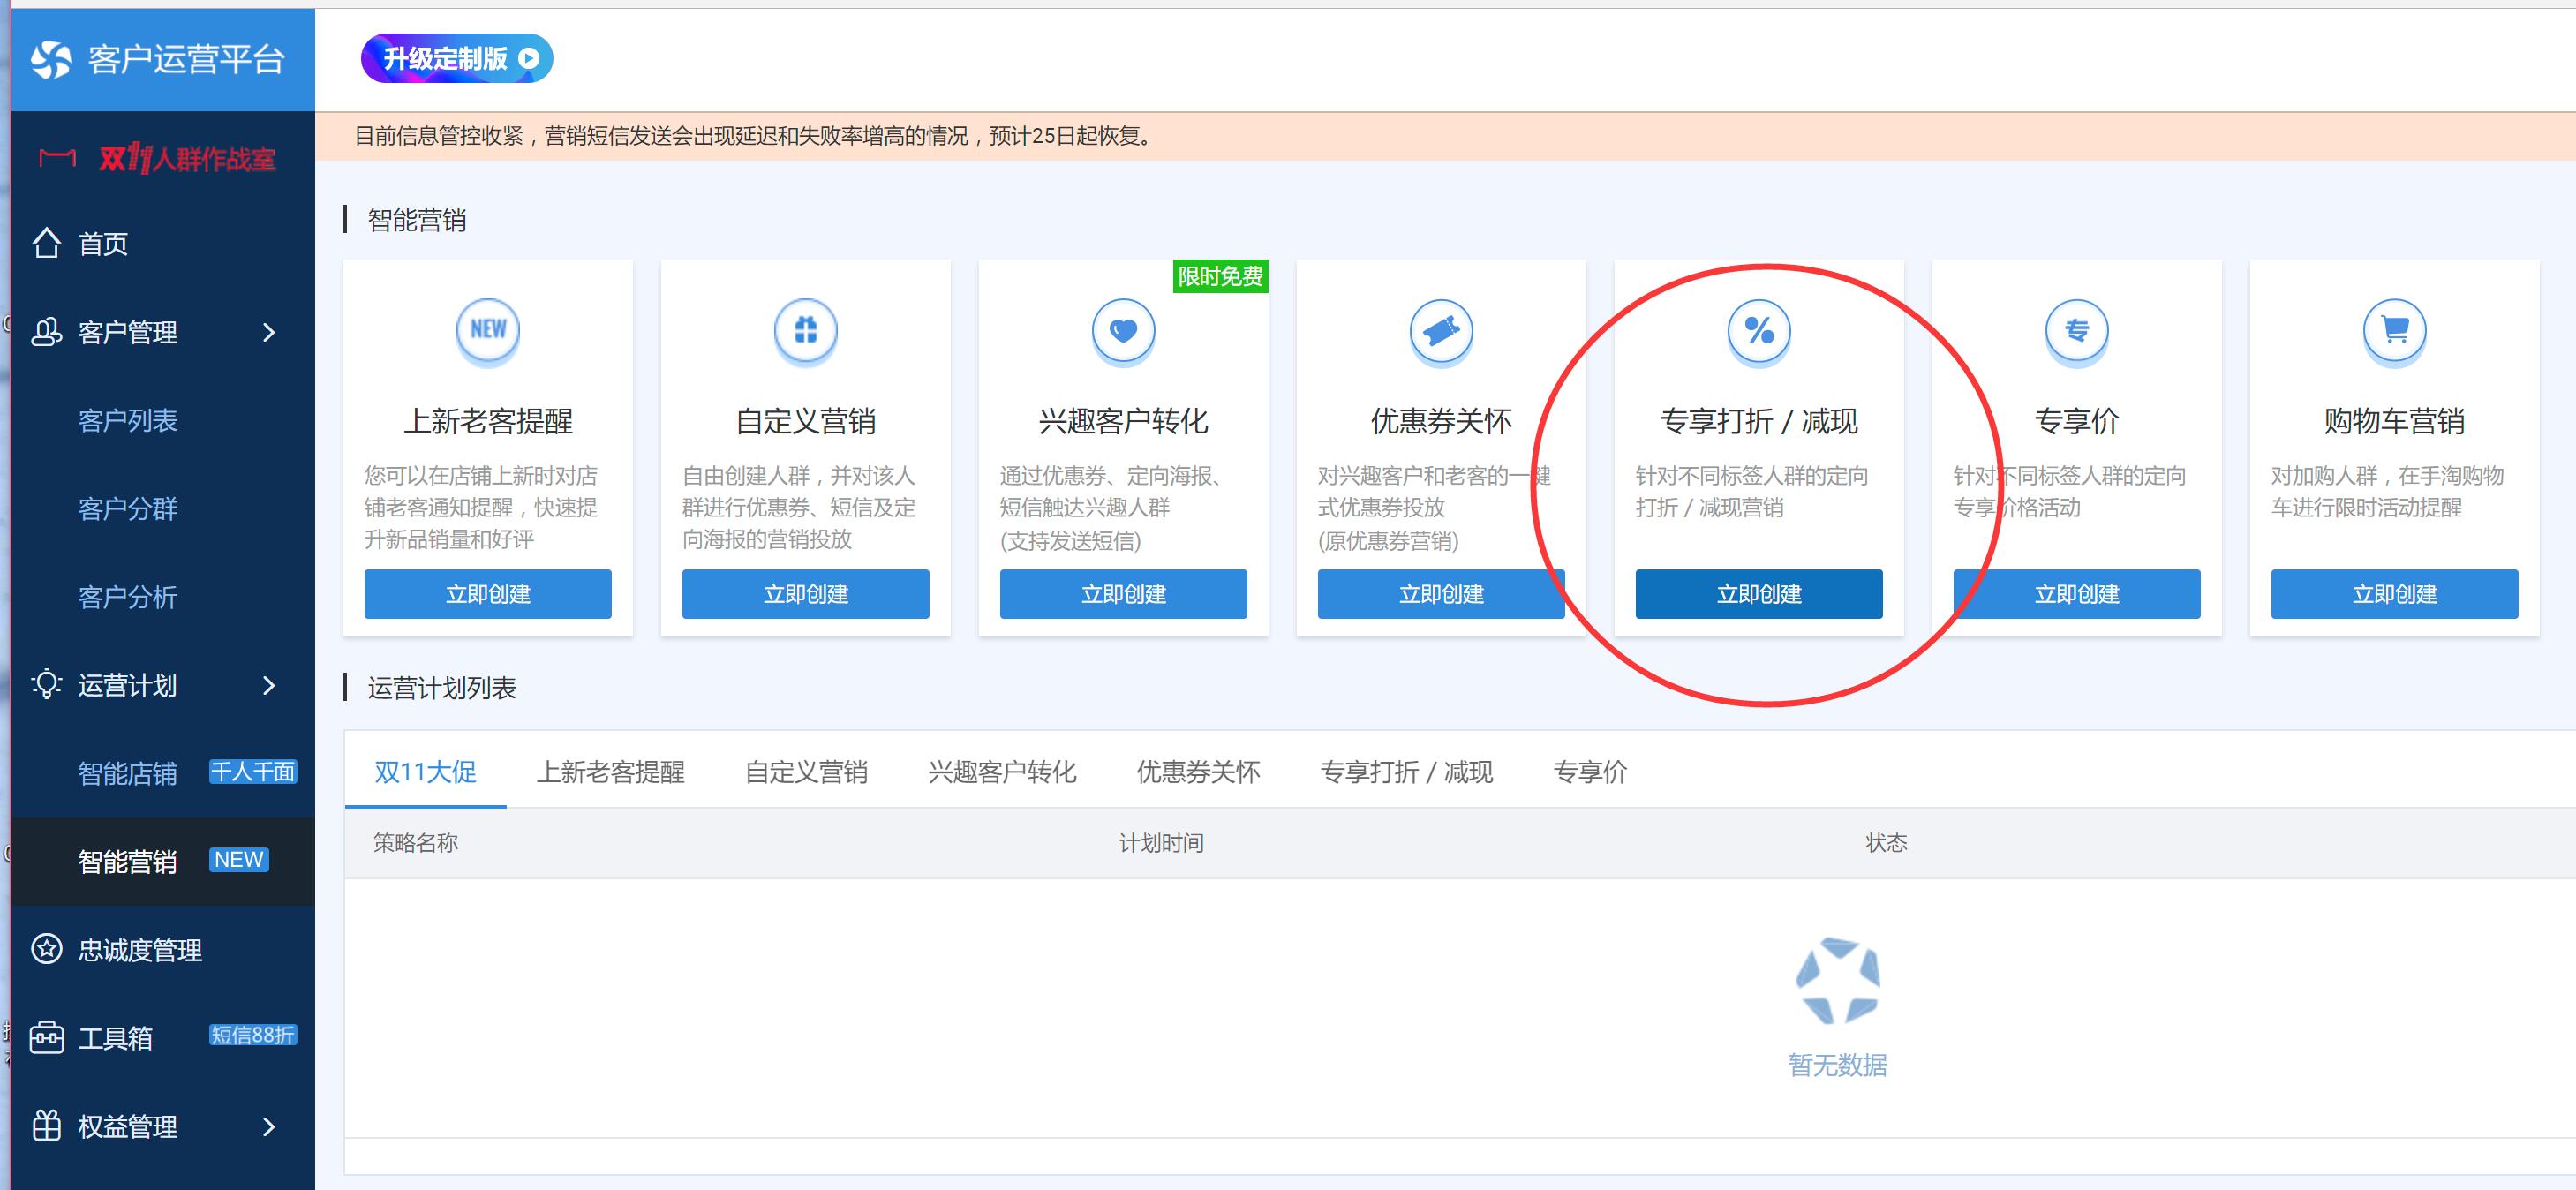Click the home icon beside 首页
Screen dimensions: 2576x1190
coord(46,243)
